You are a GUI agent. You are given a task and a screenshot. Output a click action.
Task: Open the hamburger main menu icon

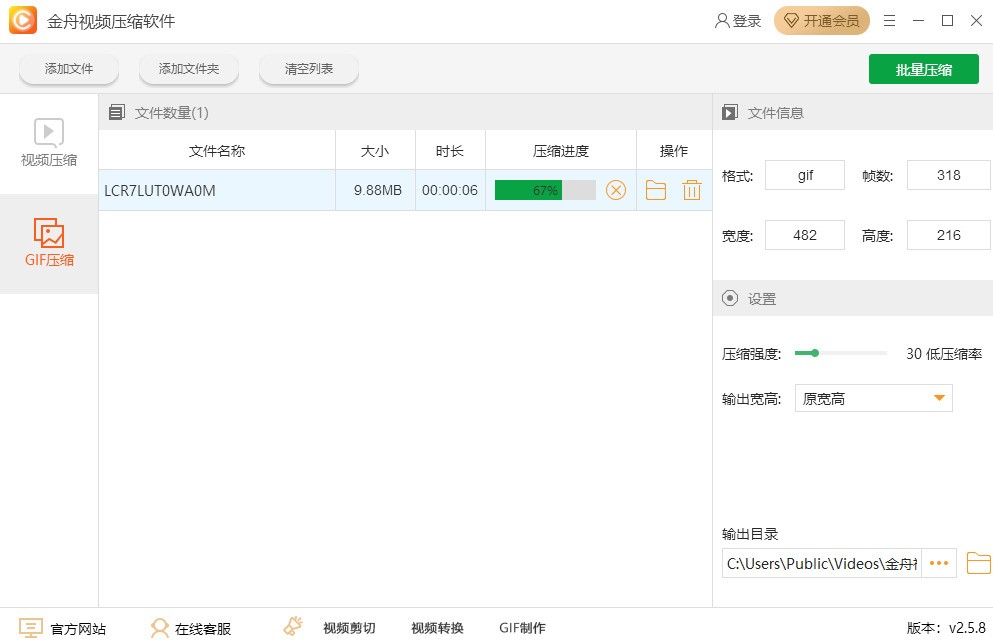pos(890,21)
